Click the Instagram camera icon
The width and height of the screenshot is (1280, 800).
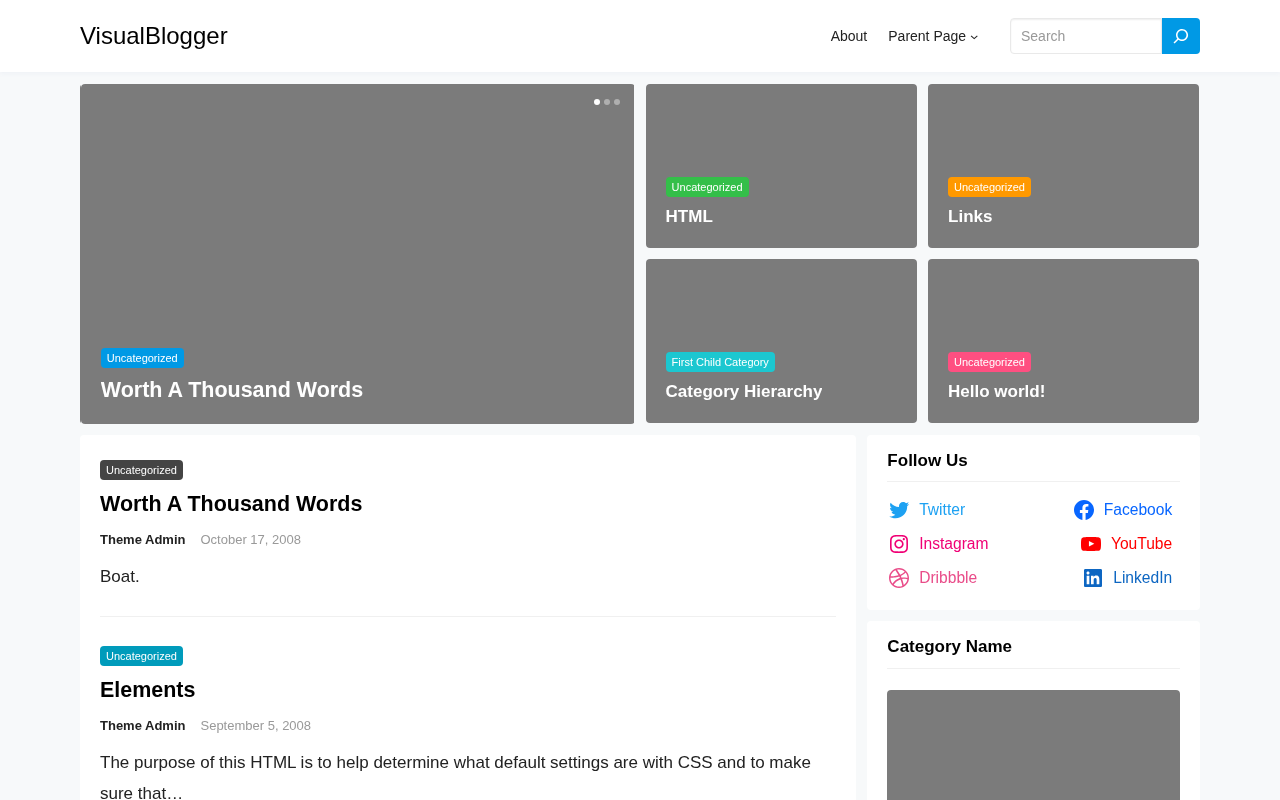tap(899, 544)
